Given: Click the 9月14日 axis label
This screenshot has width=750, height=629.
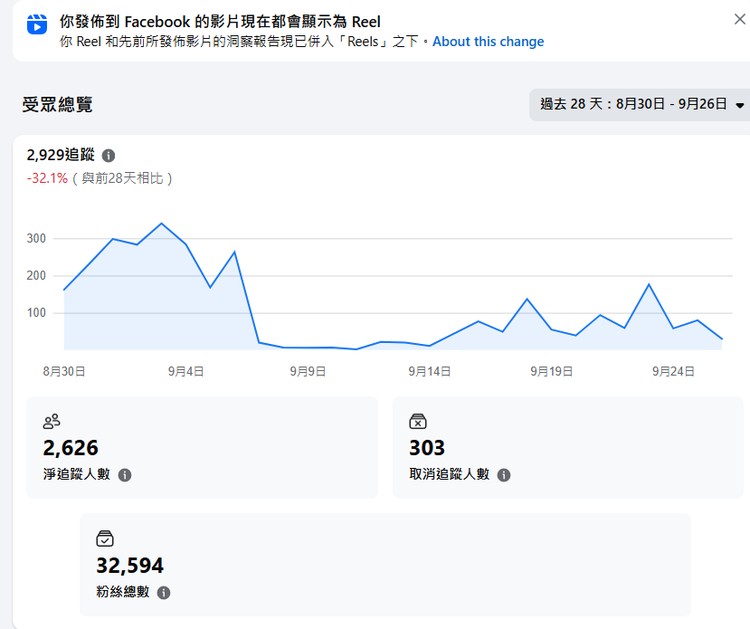Looking at the screenshot, I should pos(430,371).
